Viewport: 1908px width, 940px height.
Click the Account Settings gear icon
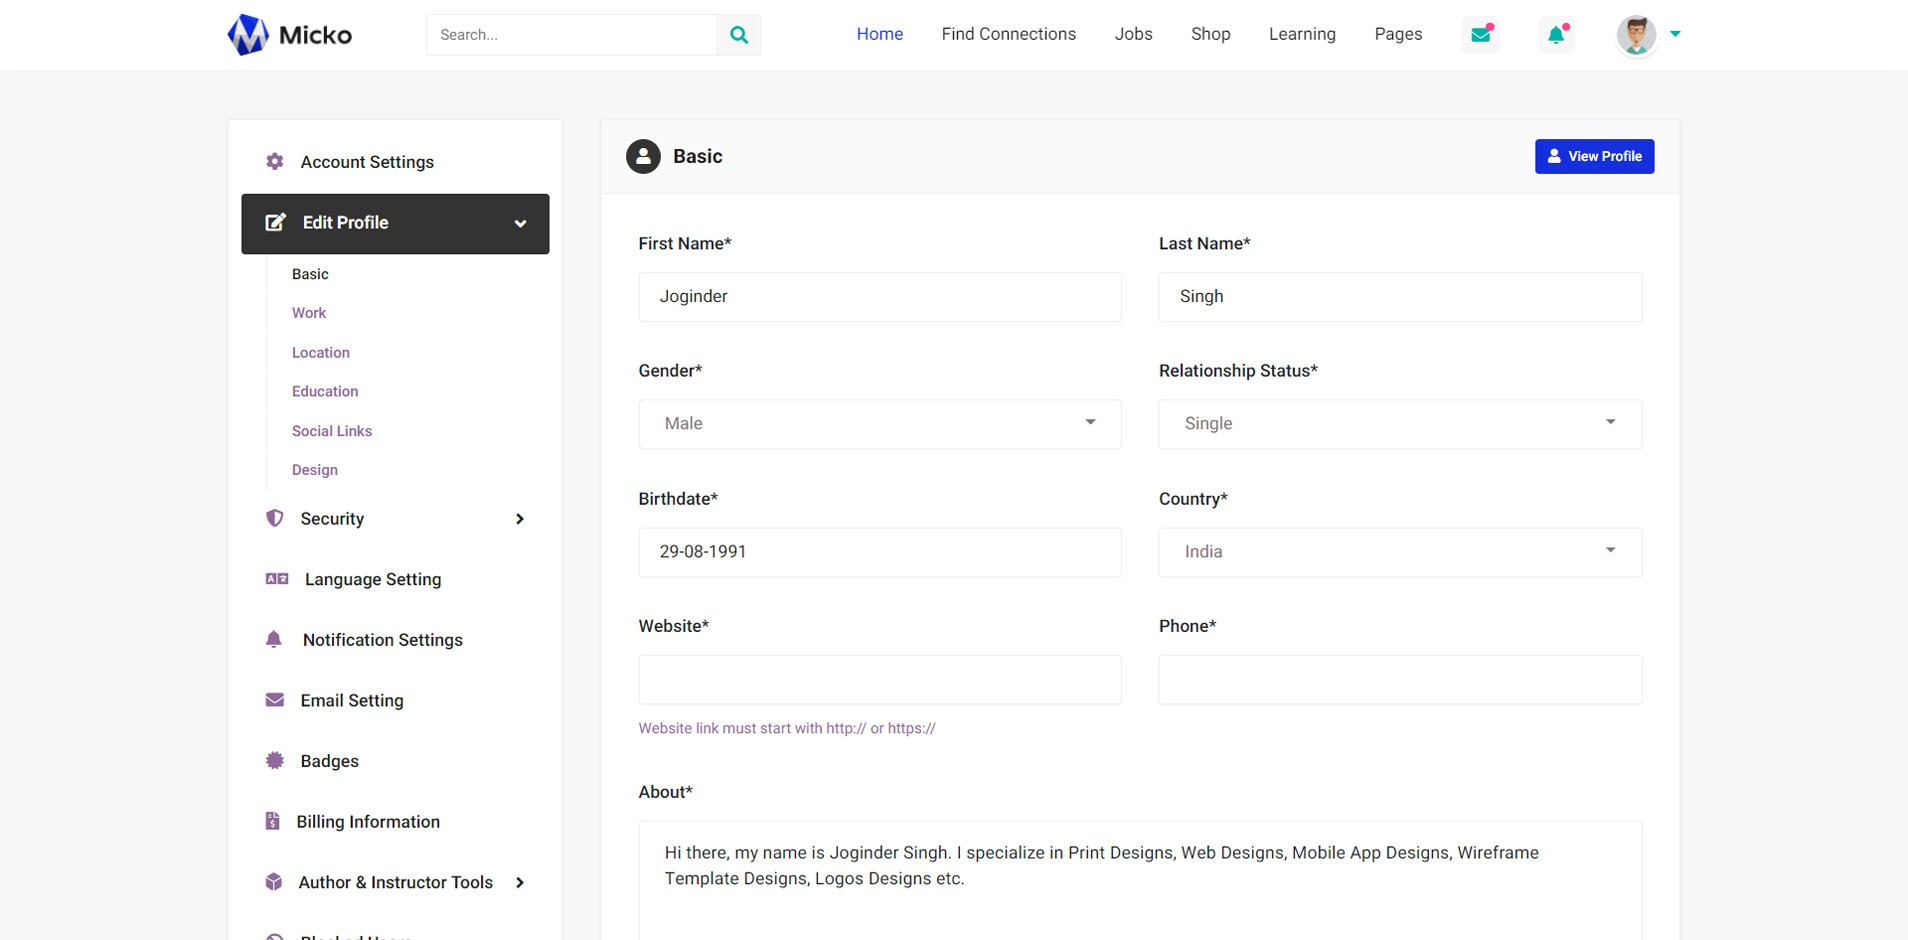(275, 162)
